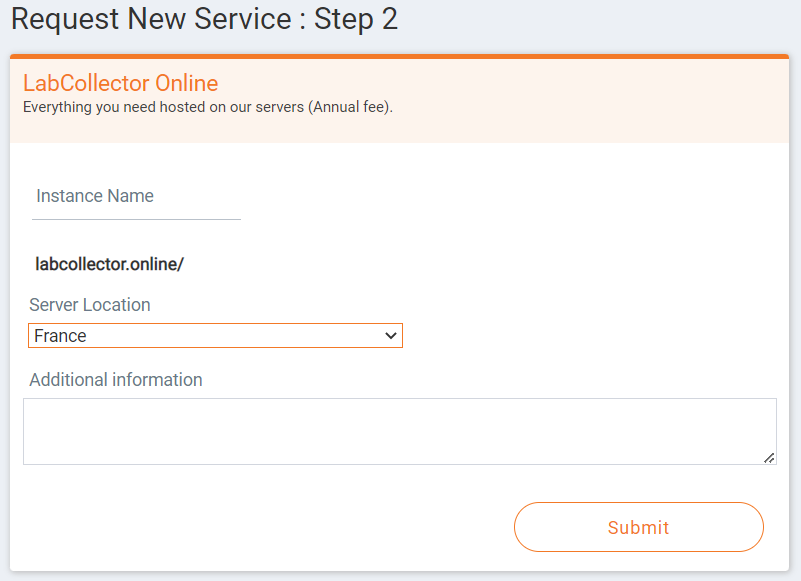
Task: Click the Server Location label
Action: (90, 305)
